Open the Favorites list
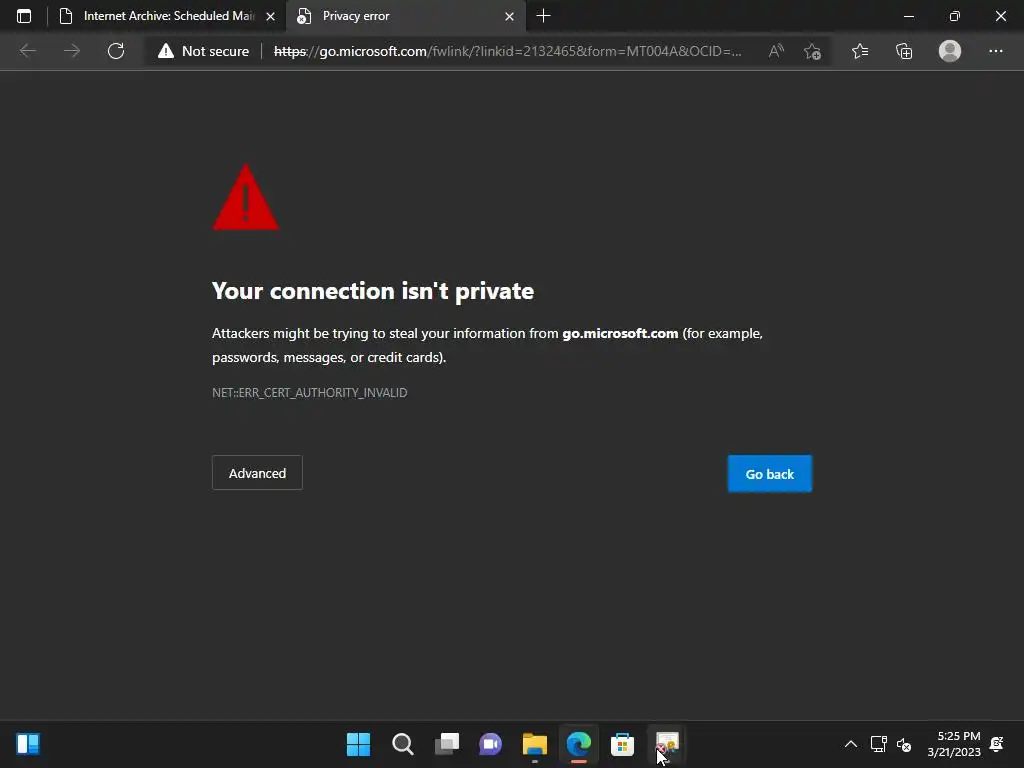Image resolution: width=1024 pixels, height=768 pixels. coord(860,51)
